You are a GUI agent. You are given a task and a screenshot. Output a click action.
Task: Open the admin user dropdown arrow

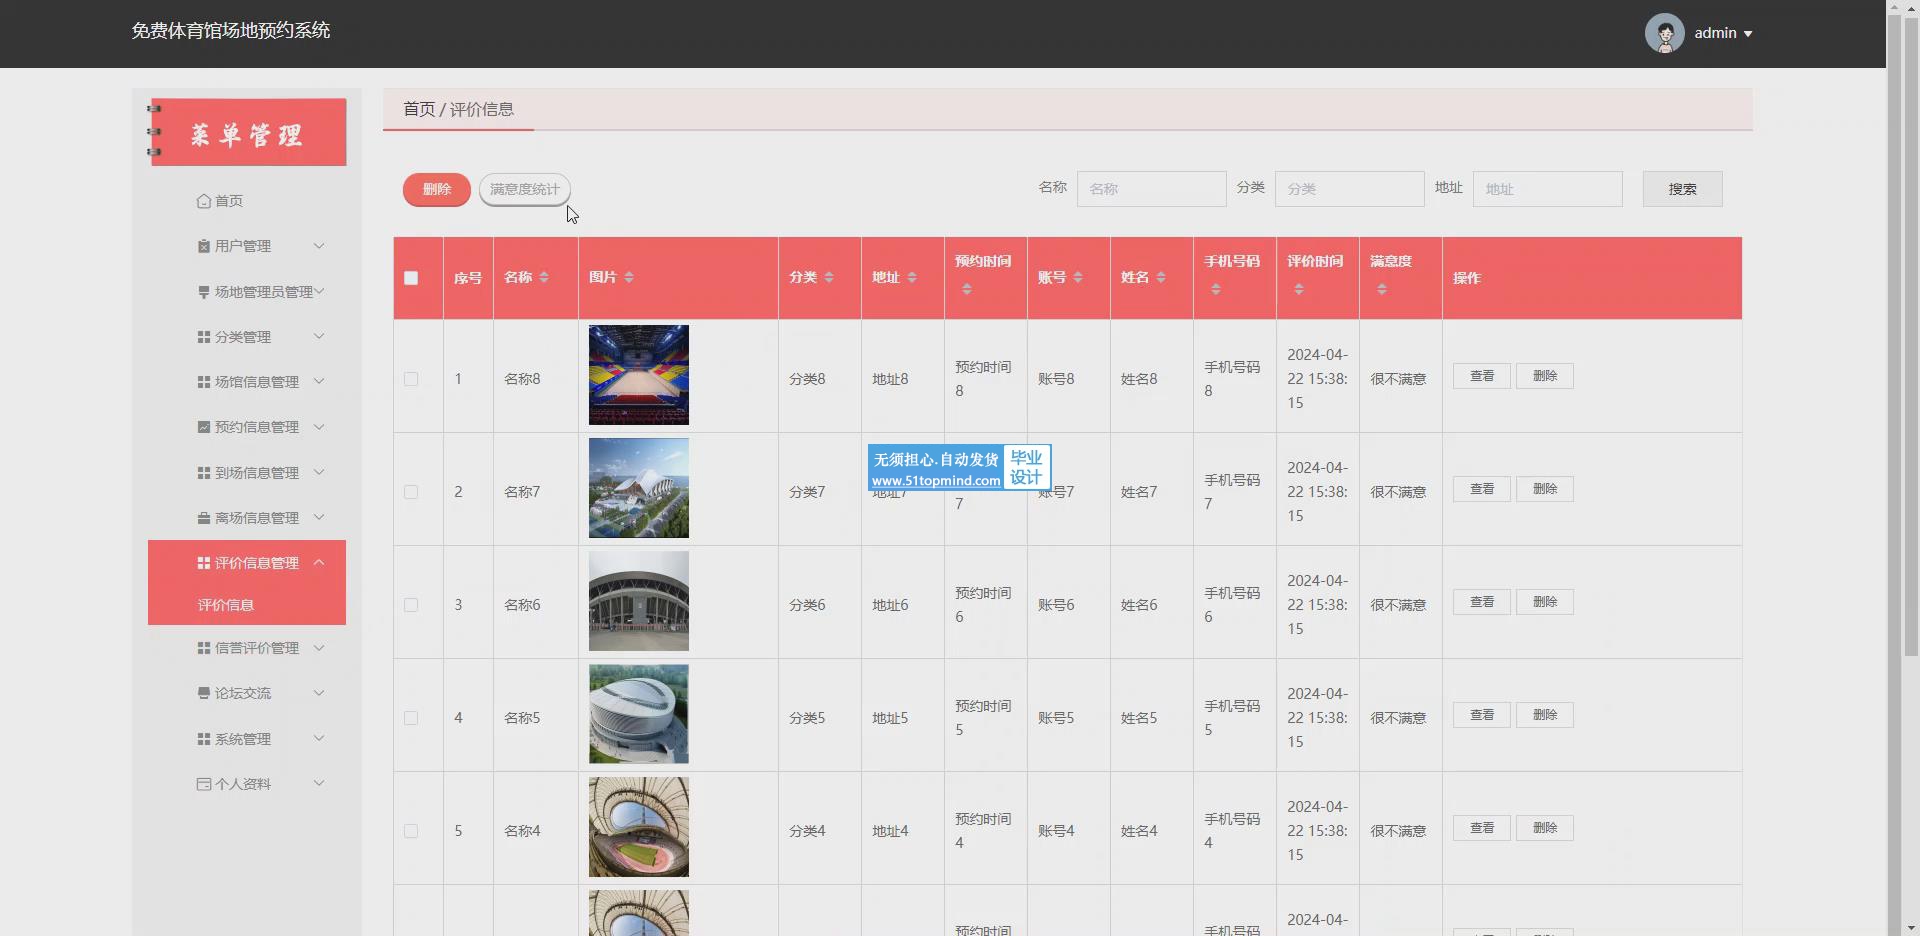tap(1748, 34)
